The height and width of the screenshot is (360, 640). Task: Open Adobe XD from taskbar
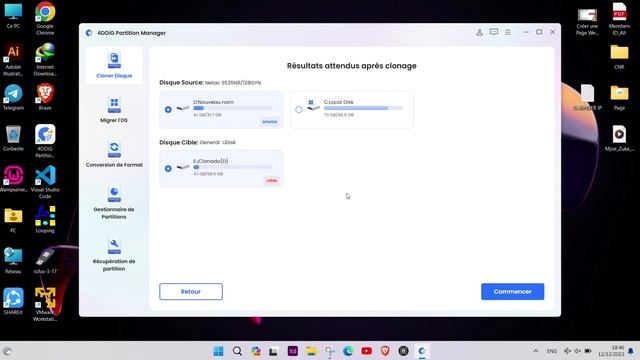[x=293, y=351]
